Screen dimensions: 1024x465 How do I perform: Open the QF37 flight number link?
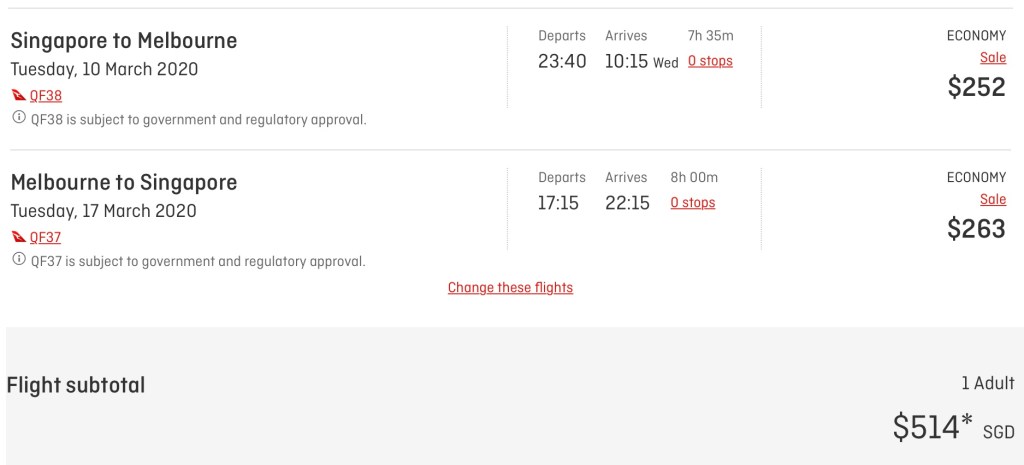(x=46, y=238)
